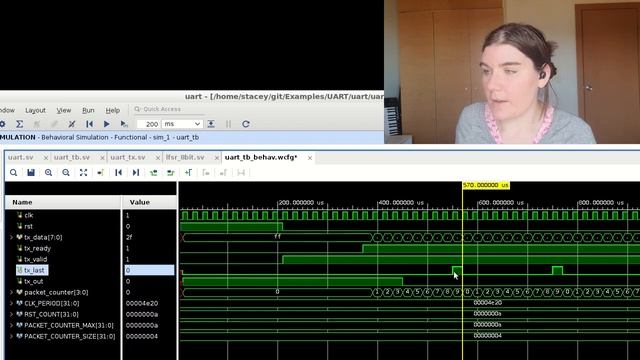Click the 570.000000 us cursor time label
This screenshot has height=360, width=640.
pyautogui.click(x=486, y=185)
